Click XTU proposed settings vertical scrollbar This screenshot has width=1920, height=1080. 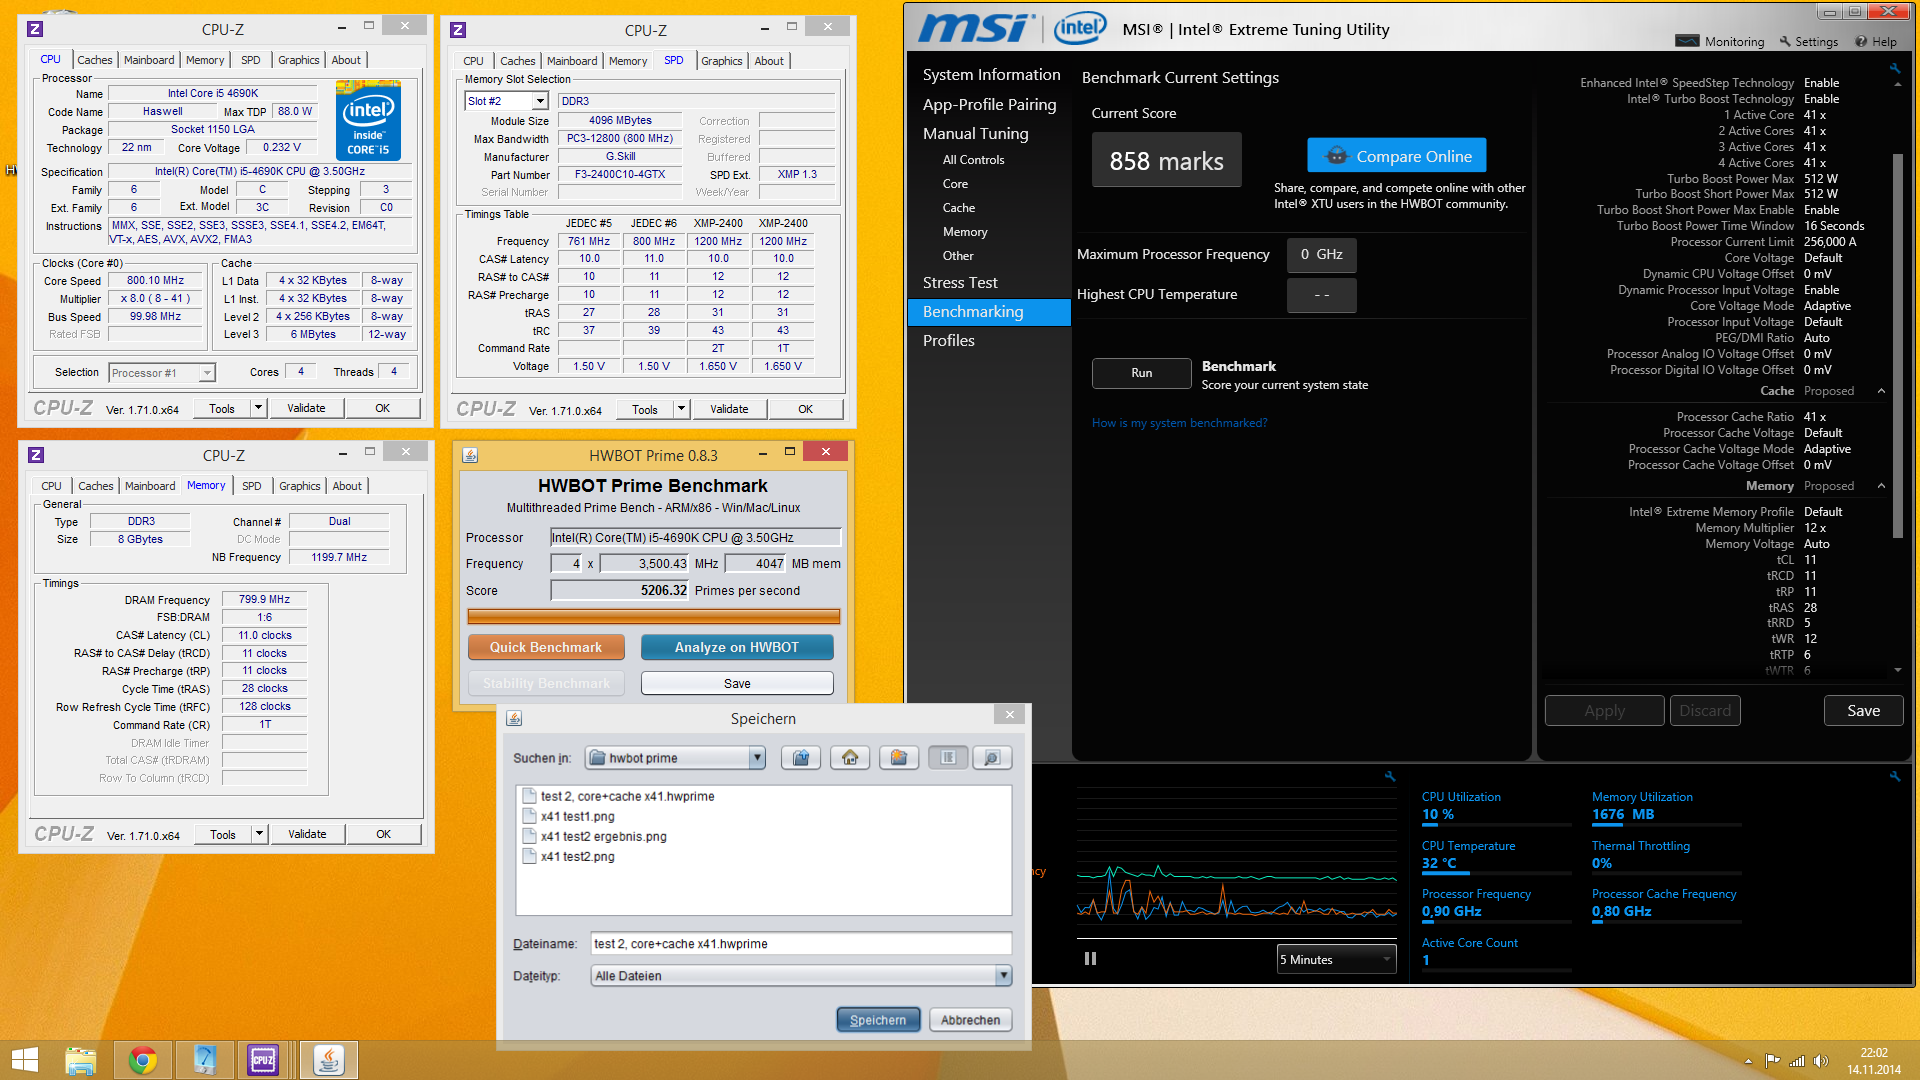(x=1897, y=345)
